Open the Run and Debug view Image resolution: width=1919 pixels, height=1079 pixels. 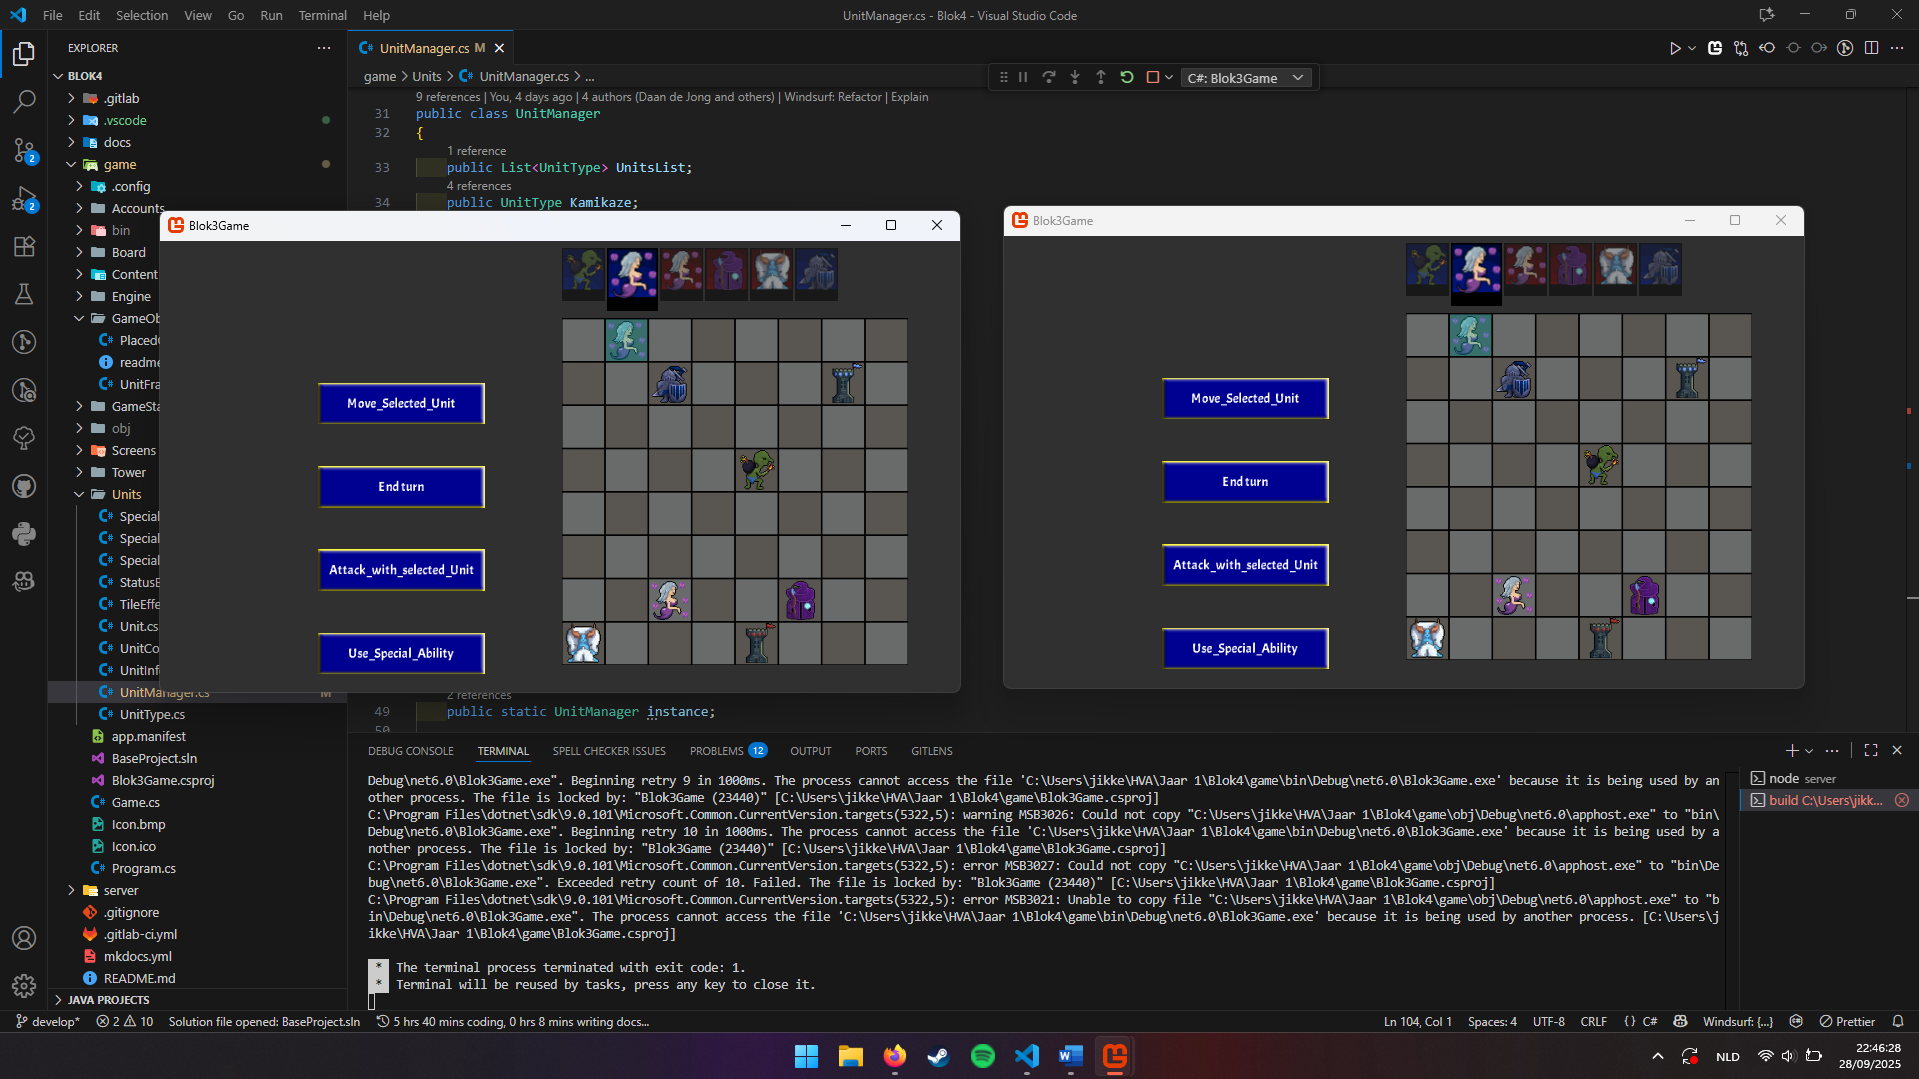(x=24, y=199)
